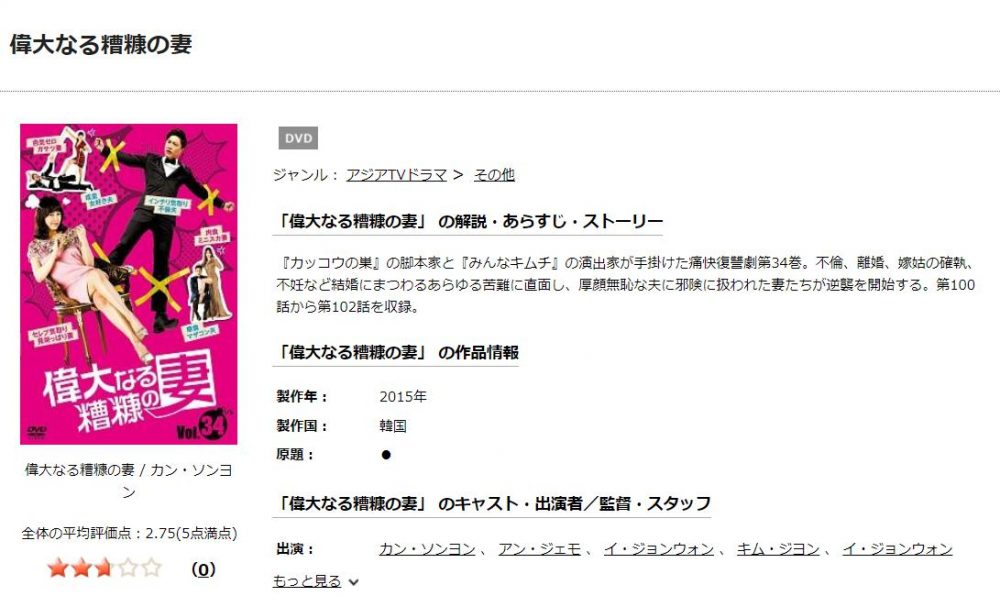Click the fourth empty rating star
Viewport: 1000px width, 607px height.
[128, 567]
